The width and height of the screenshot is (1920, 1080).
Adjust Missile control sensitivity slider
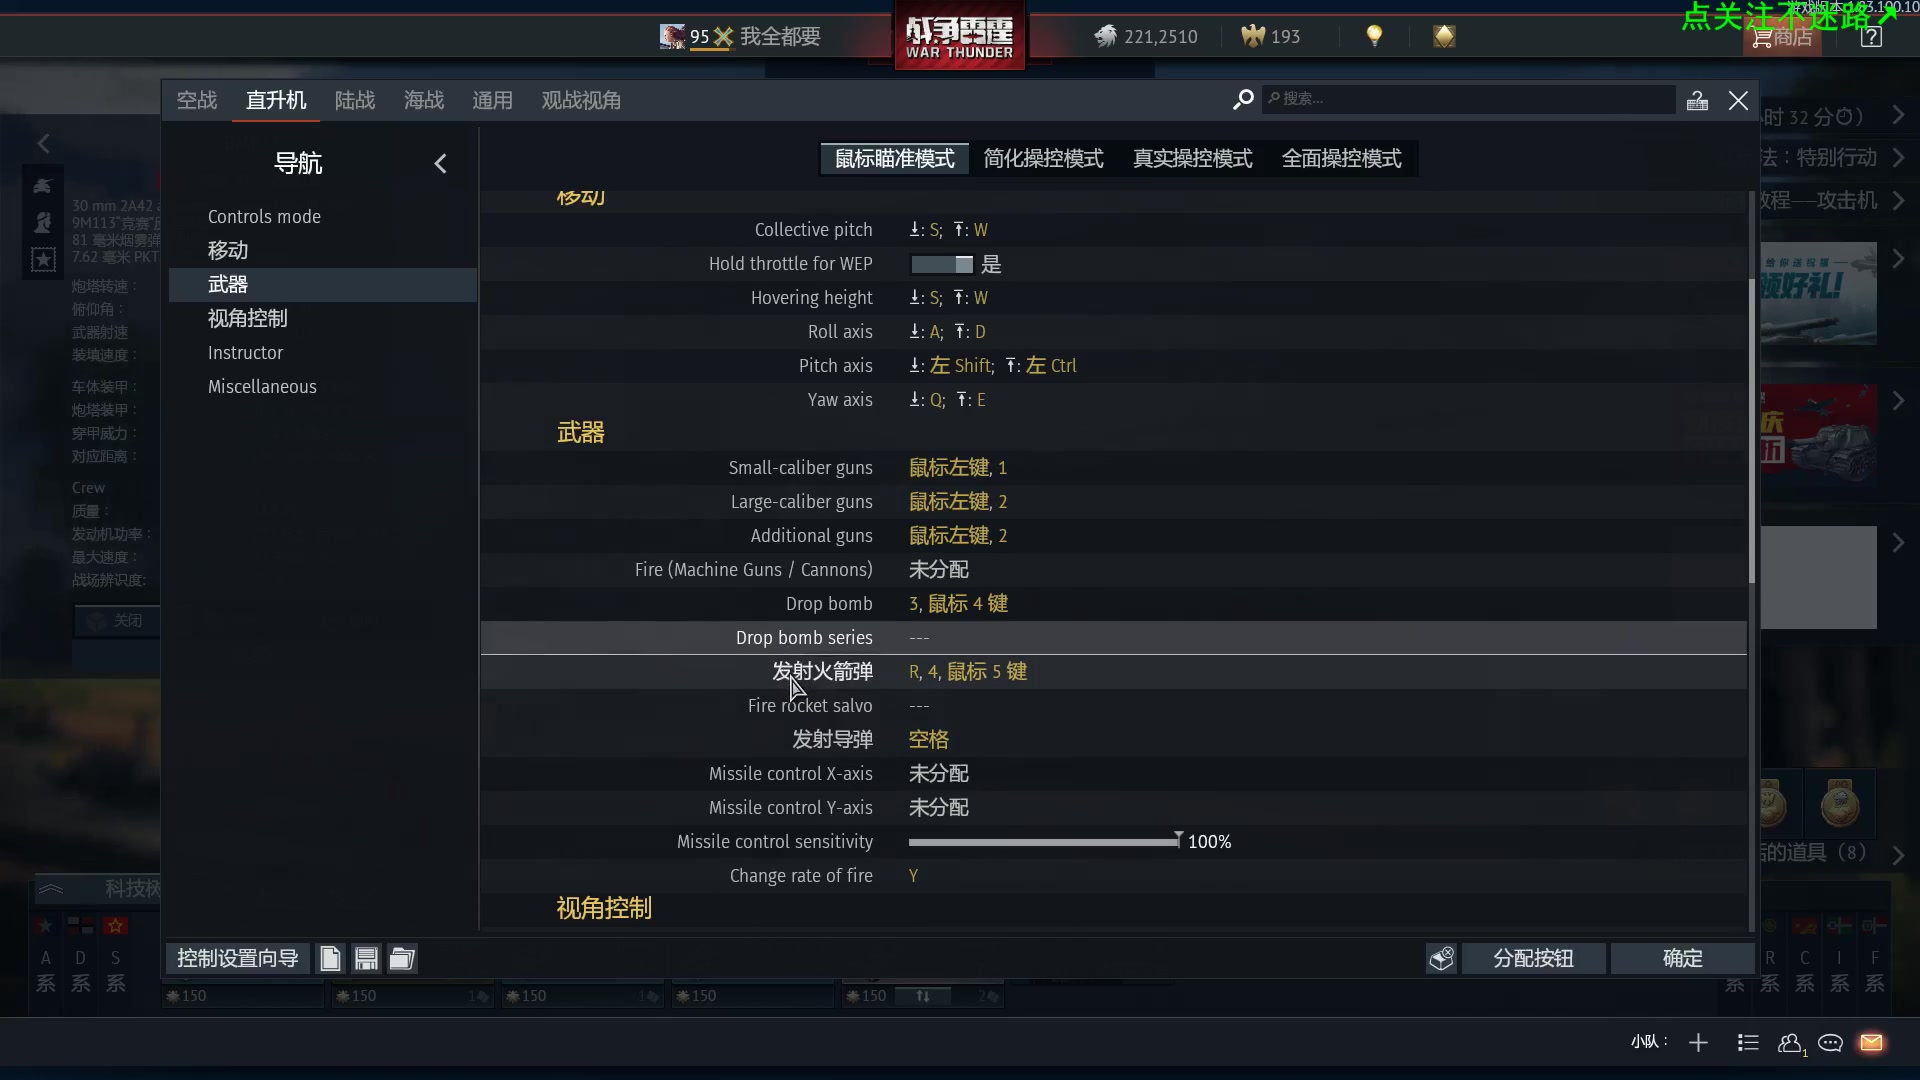pos(1045,842)
